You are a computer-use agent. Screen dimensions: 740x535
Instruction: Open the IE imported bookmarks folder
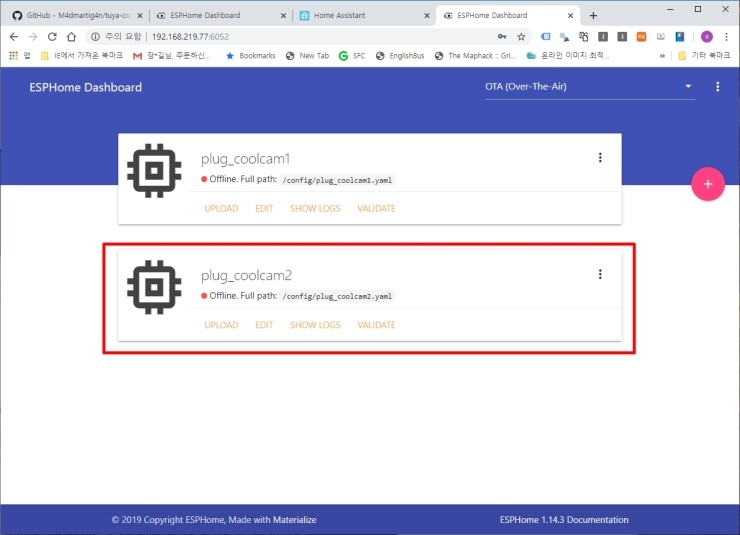coord(82,56)
